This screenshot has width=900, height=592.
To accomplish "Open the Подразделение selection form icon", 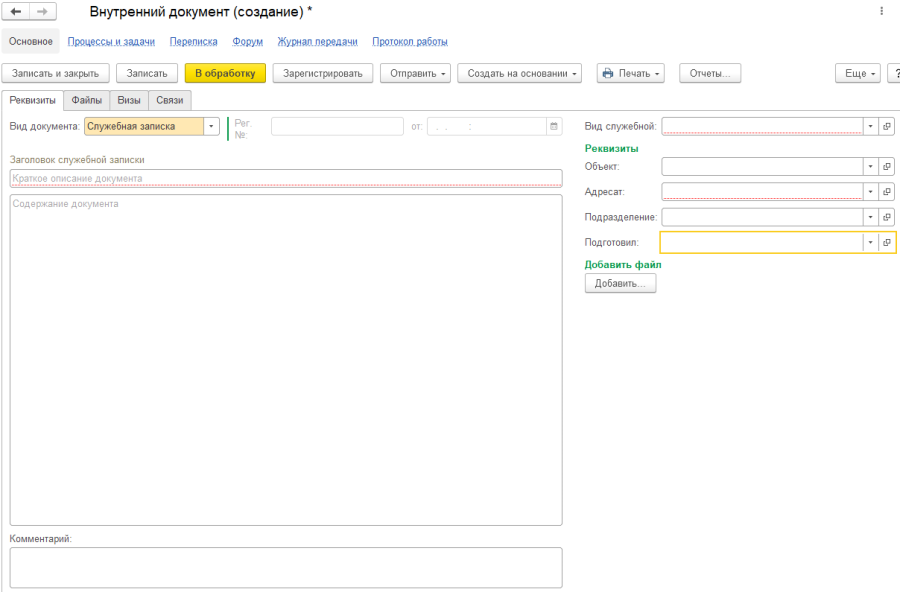I will point(887,216).
